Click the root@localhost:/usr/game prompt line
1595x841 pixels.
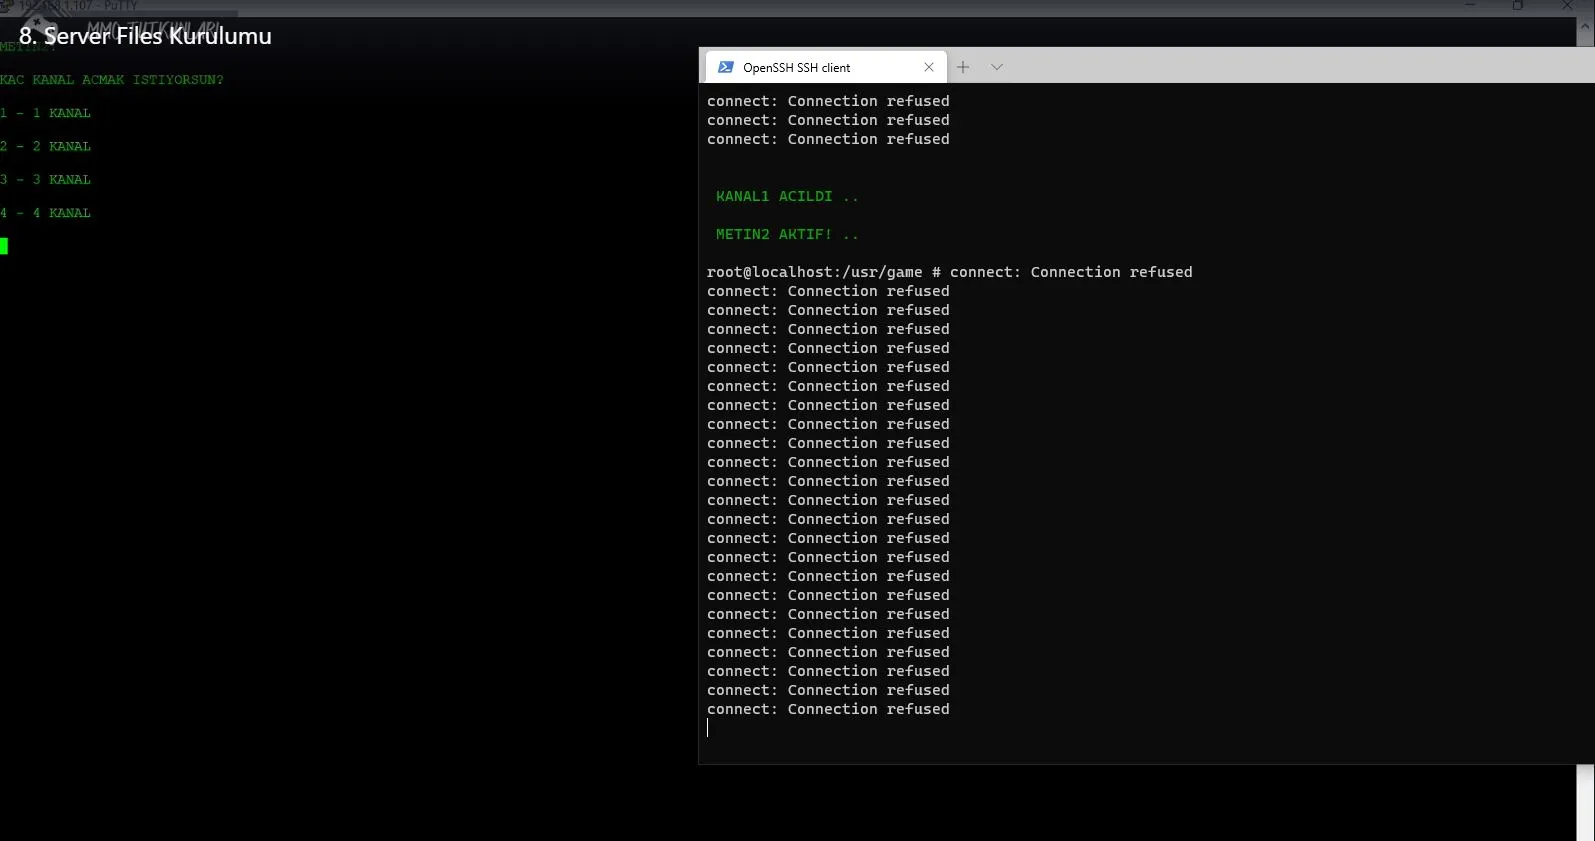point(949,272)
